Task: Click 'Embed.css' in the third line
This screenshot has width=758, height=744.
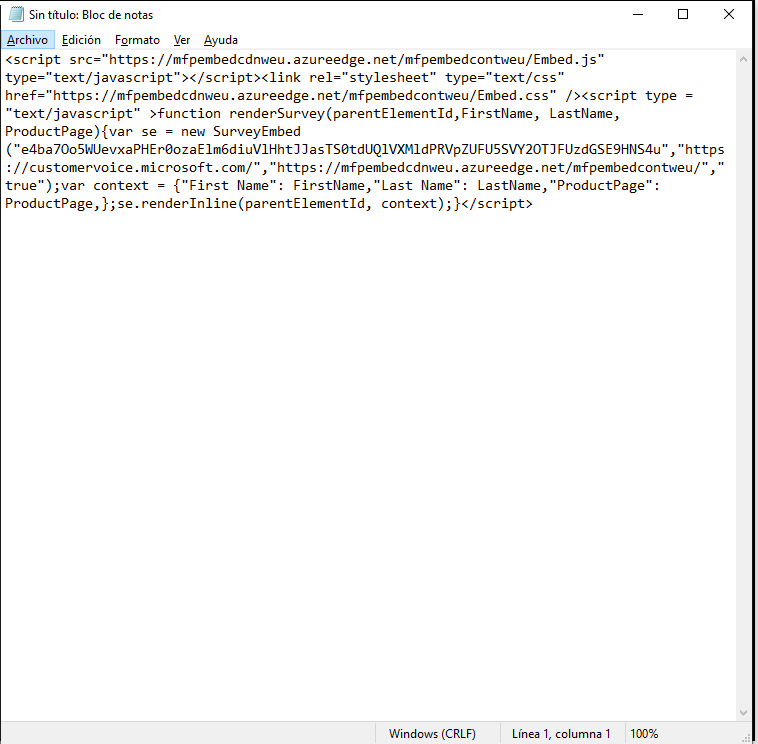Action: click(x=513, y=96)
